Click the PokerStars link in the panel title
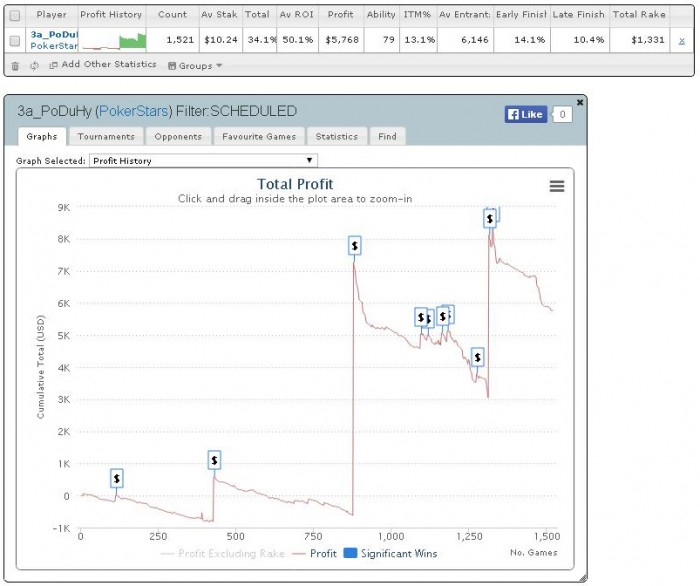The width and height of the screenshot is (700, 586). 133,111
